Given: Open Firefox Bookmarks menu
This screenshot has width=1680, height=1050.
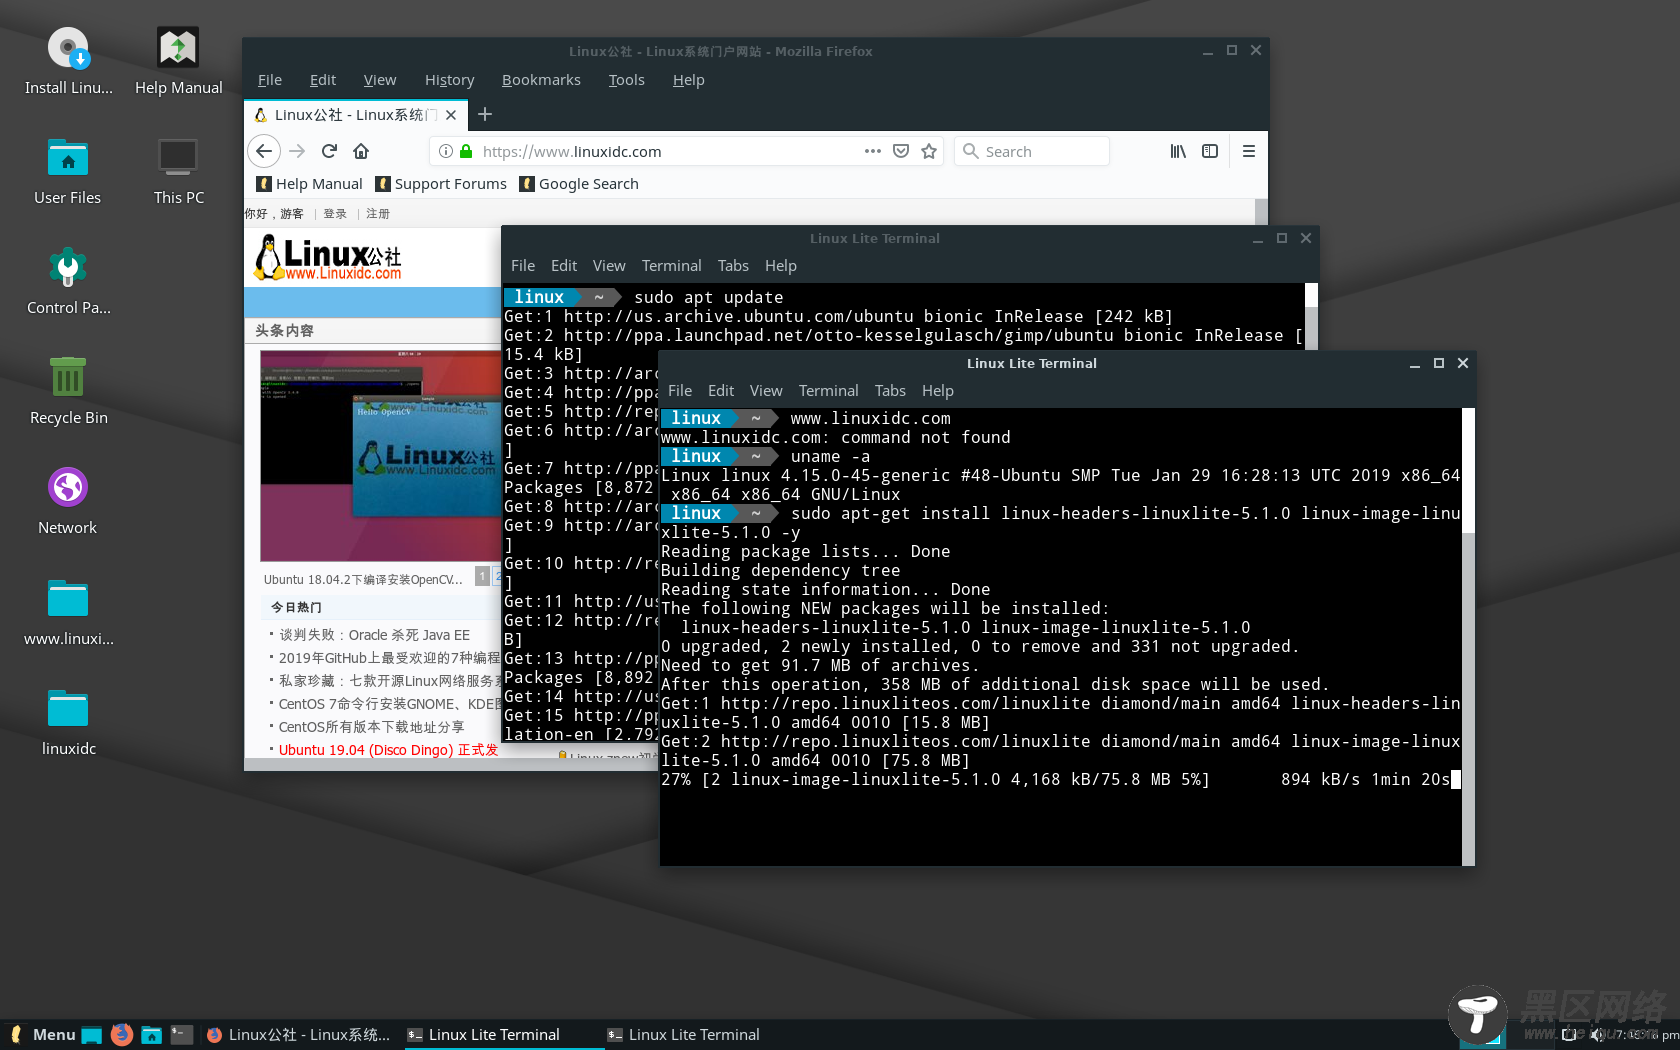Looking at the screenshot, I should (x=541, y=80).
